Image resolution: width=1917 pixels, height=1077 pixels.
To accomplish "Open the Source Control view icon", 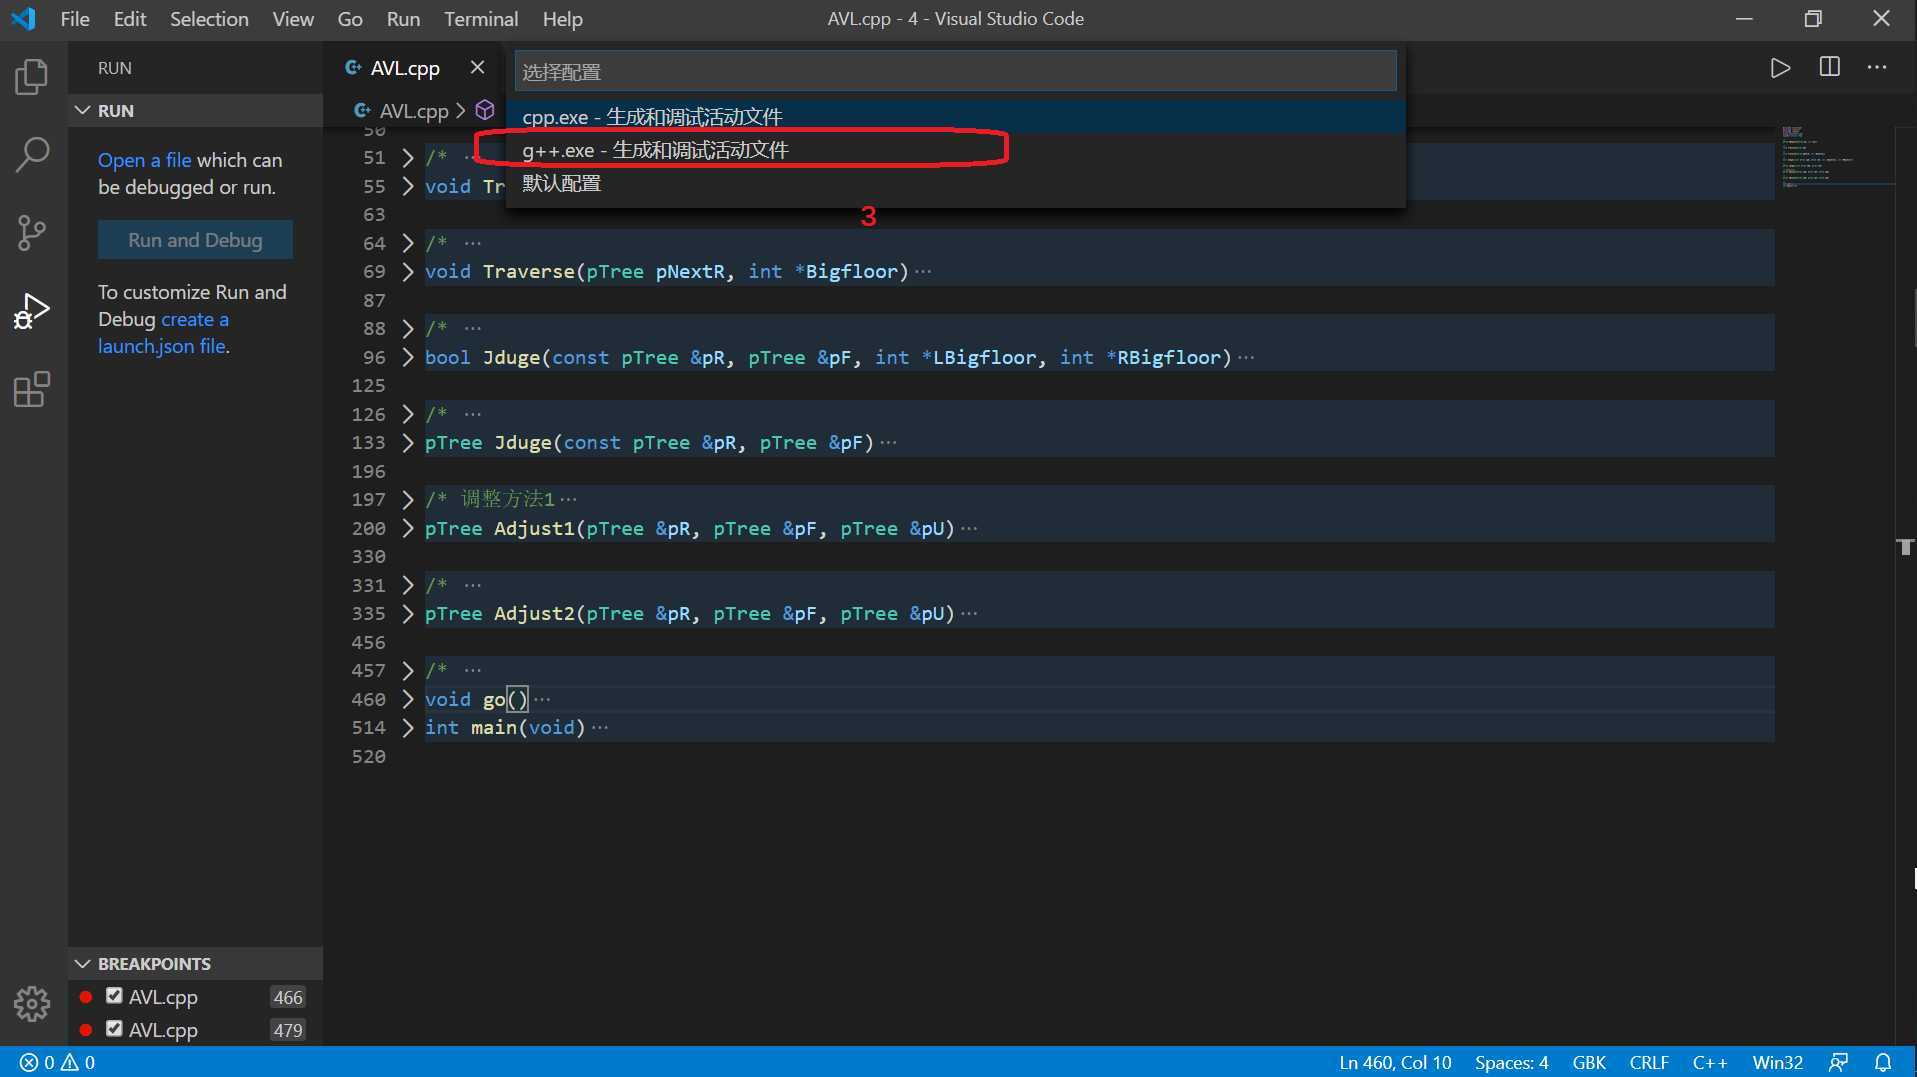I will tap(32, 233).
